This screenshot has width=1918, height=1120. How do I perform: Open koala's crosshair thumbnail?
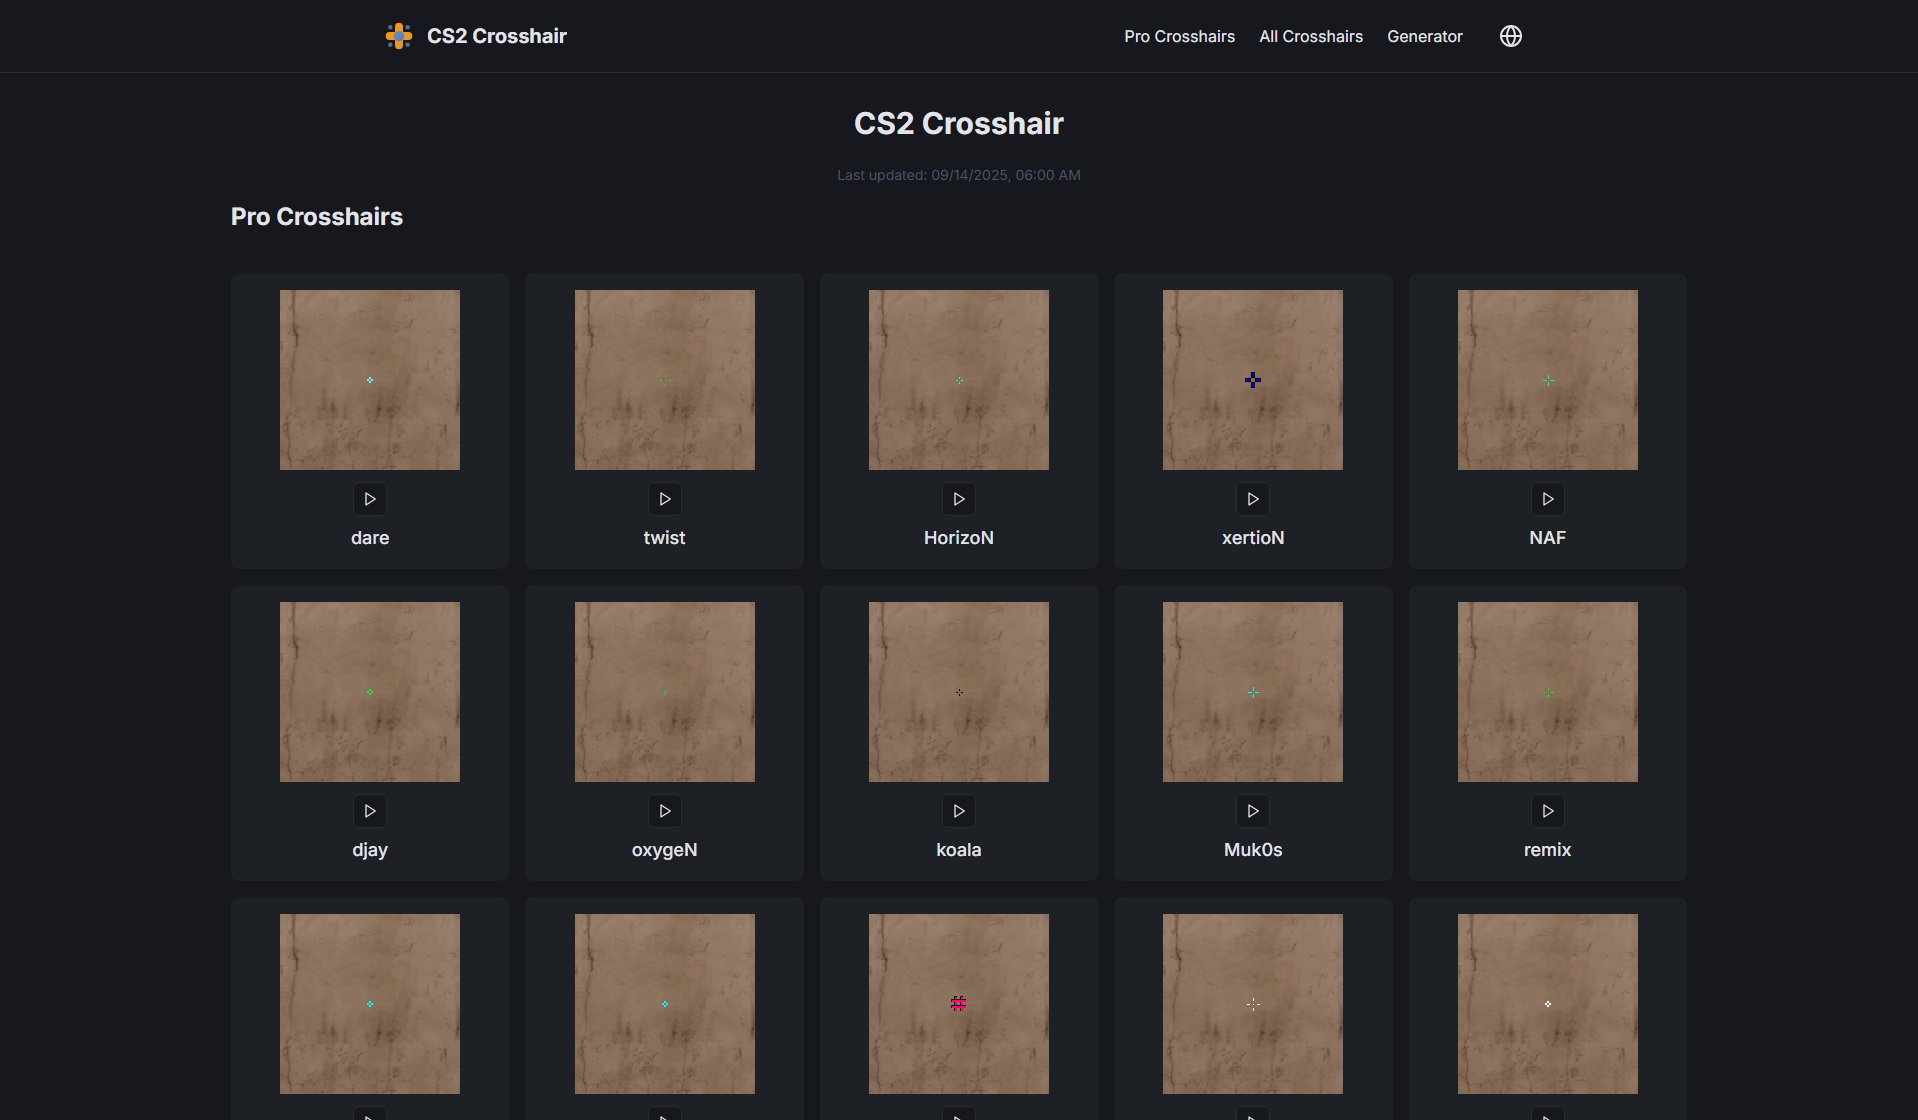(959, 692)
